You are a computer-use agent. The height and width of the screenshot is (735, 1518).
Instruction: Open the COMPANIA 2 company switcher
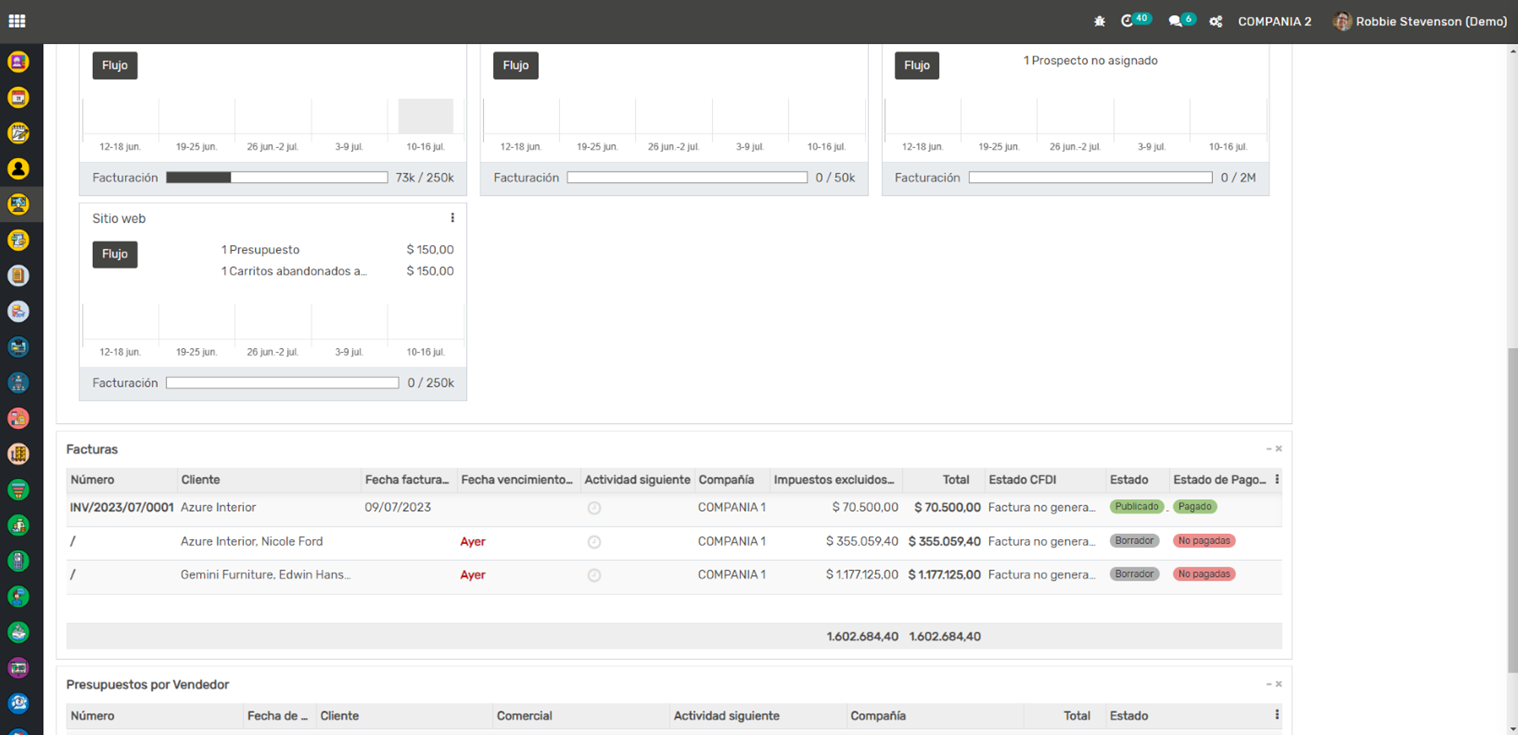coord(1274,21)
